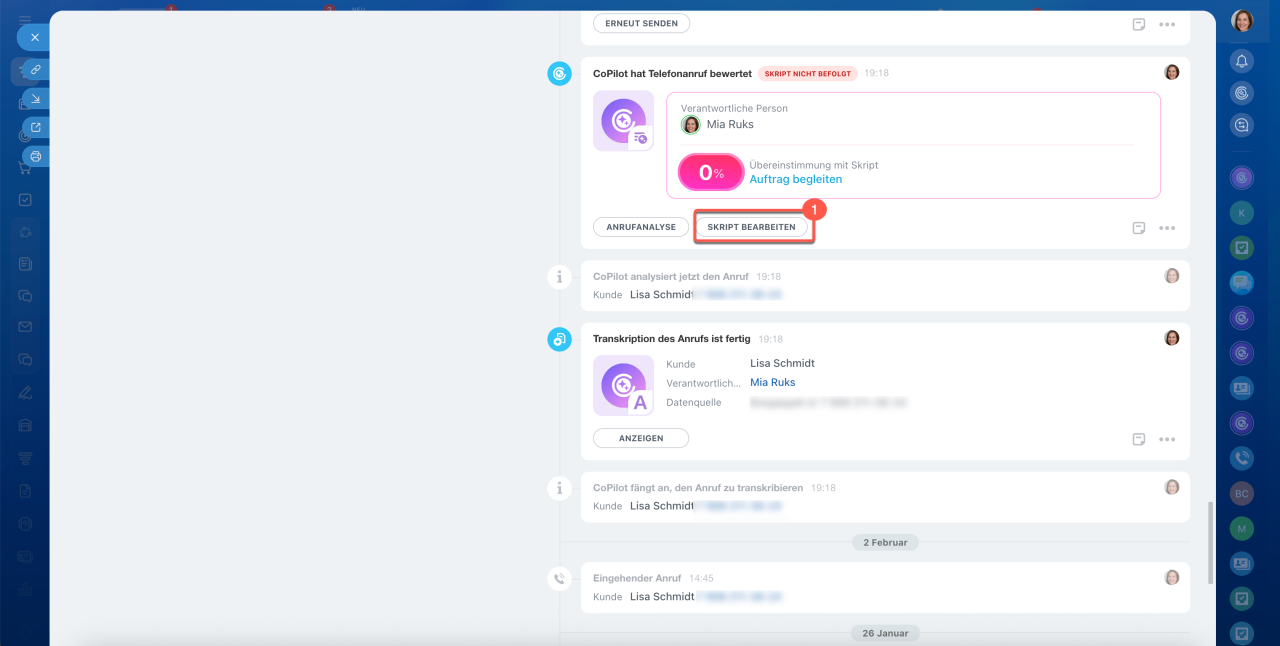The image size is (1280, 646).
Task: Open user profile avatar at top right
Action: click(x=1242, y=20)
